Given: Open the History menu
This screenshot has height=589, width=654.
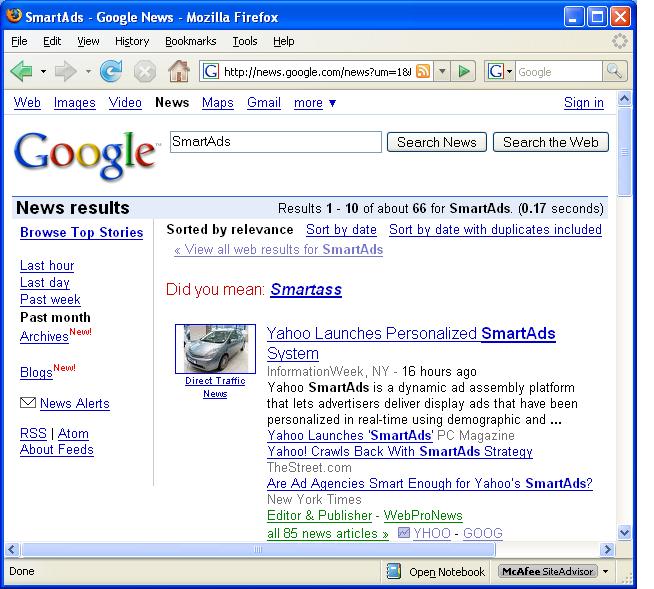Looking at the screenshot, I should pyautogui.click(x=132, y=41).
